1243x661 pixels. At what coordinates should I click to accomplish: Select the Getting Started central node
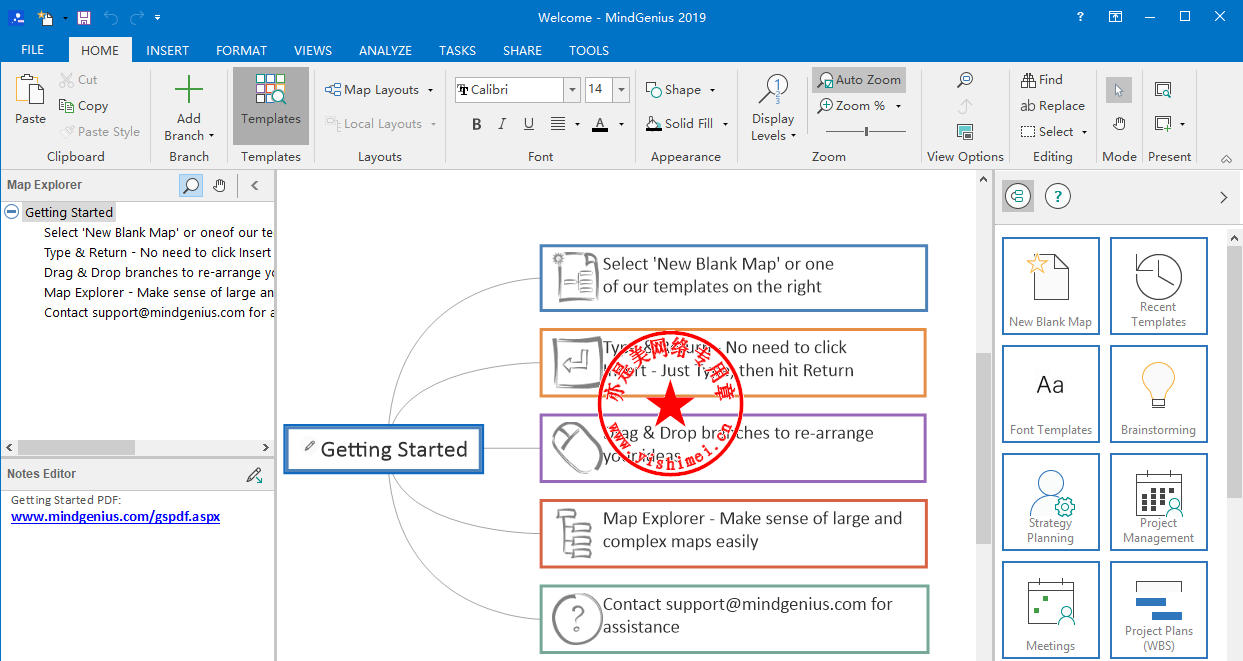coord(384,449)
